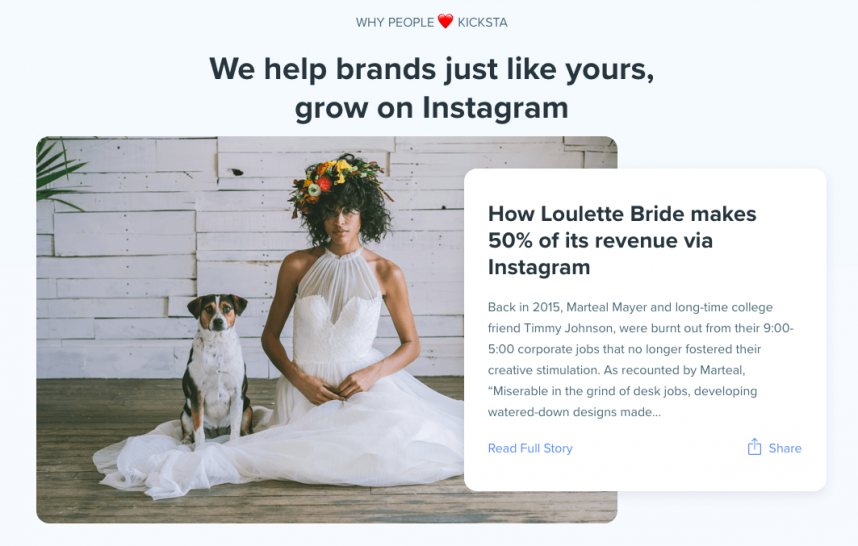Image resolution: width=858 pixels, height=546 pixels.
Task: Click the main heading about Instagram growth
Action: [x=431, y=88]
